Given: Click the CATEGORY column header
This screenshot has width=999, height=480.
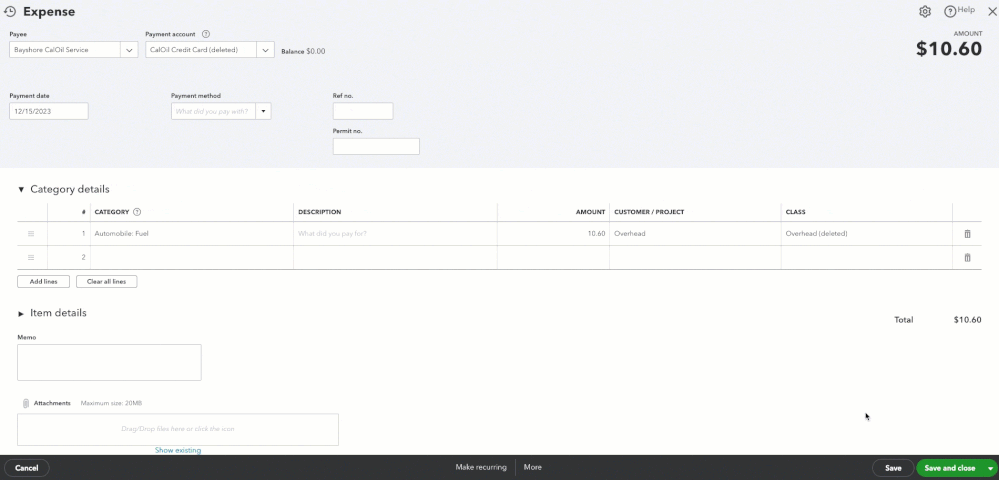Looking at the screenshot, I should tap(111, 212).
